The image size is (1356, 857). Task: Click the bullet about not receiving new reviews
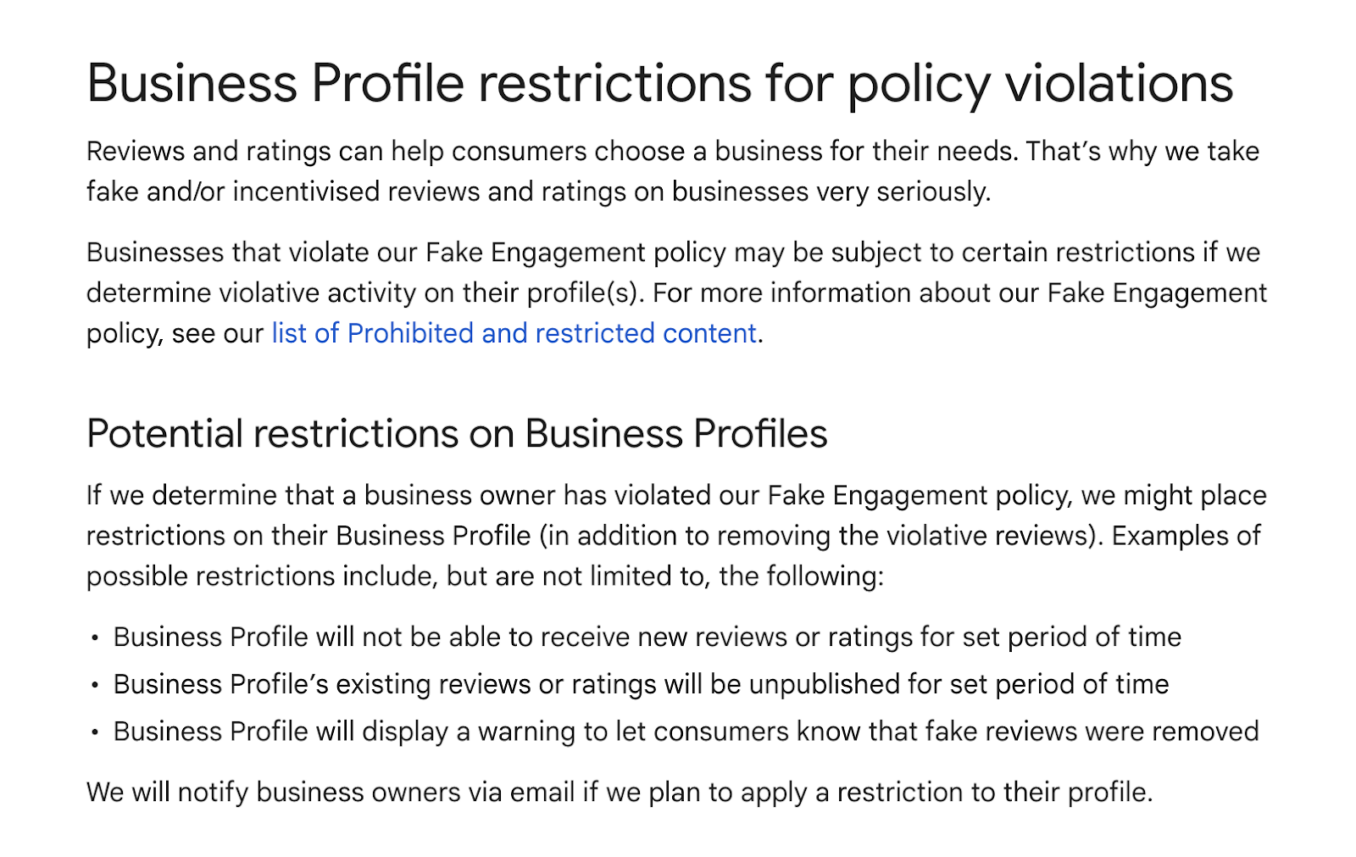point(646,637)
